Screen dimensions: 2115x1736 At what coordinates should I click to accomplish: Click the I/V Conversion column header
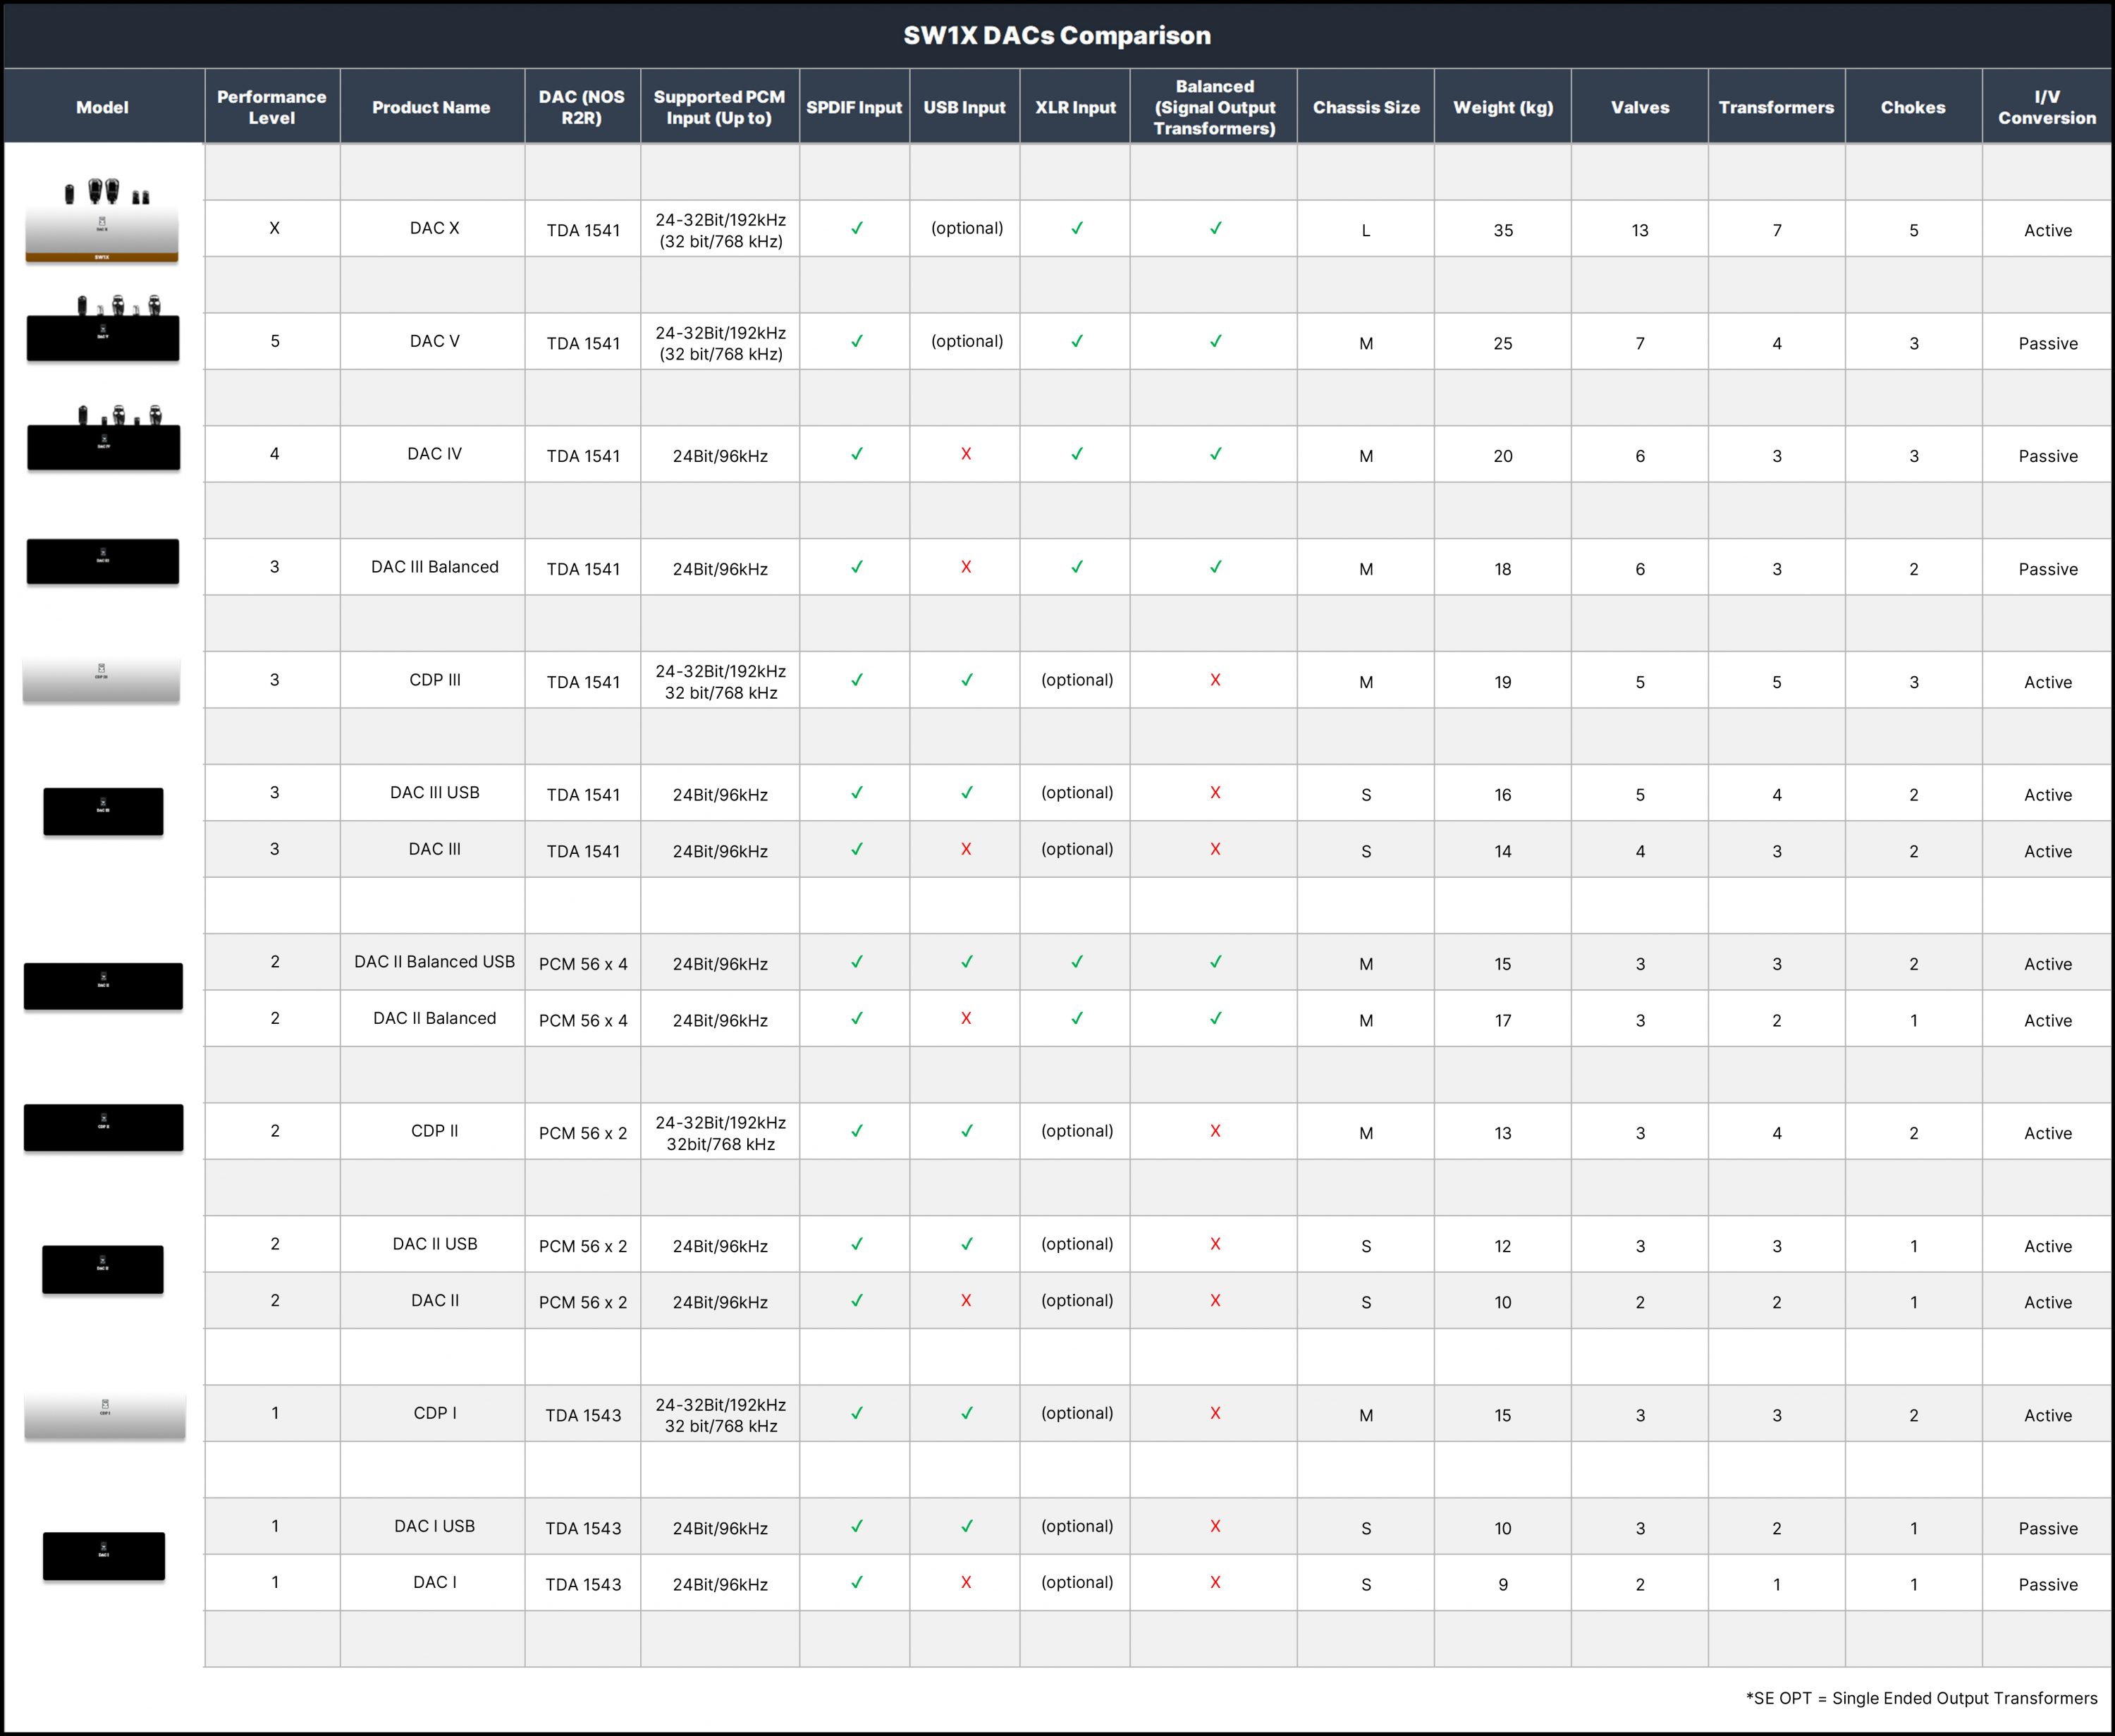(x=2047, y=107)
